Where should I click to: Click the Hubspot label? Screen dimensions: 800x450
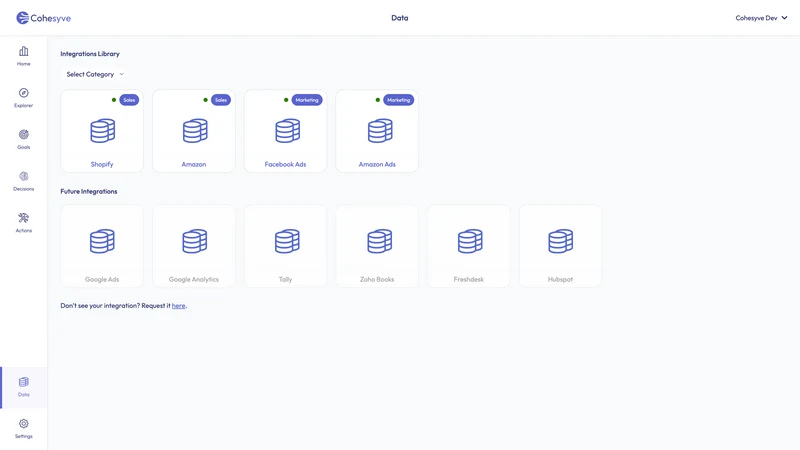click(x=560, y=280)
